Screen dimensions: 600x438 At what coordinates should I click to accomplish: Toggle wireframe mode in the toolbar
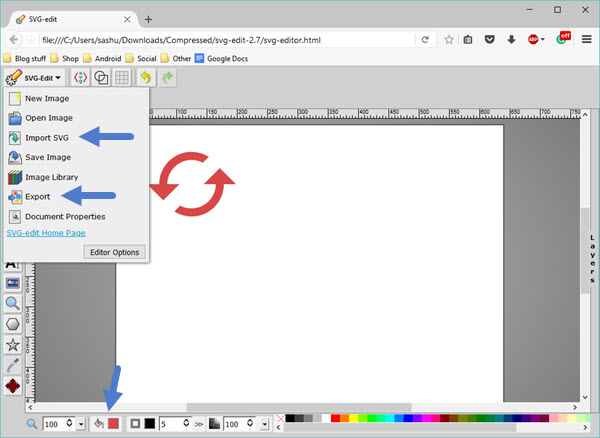click(102, 77)
